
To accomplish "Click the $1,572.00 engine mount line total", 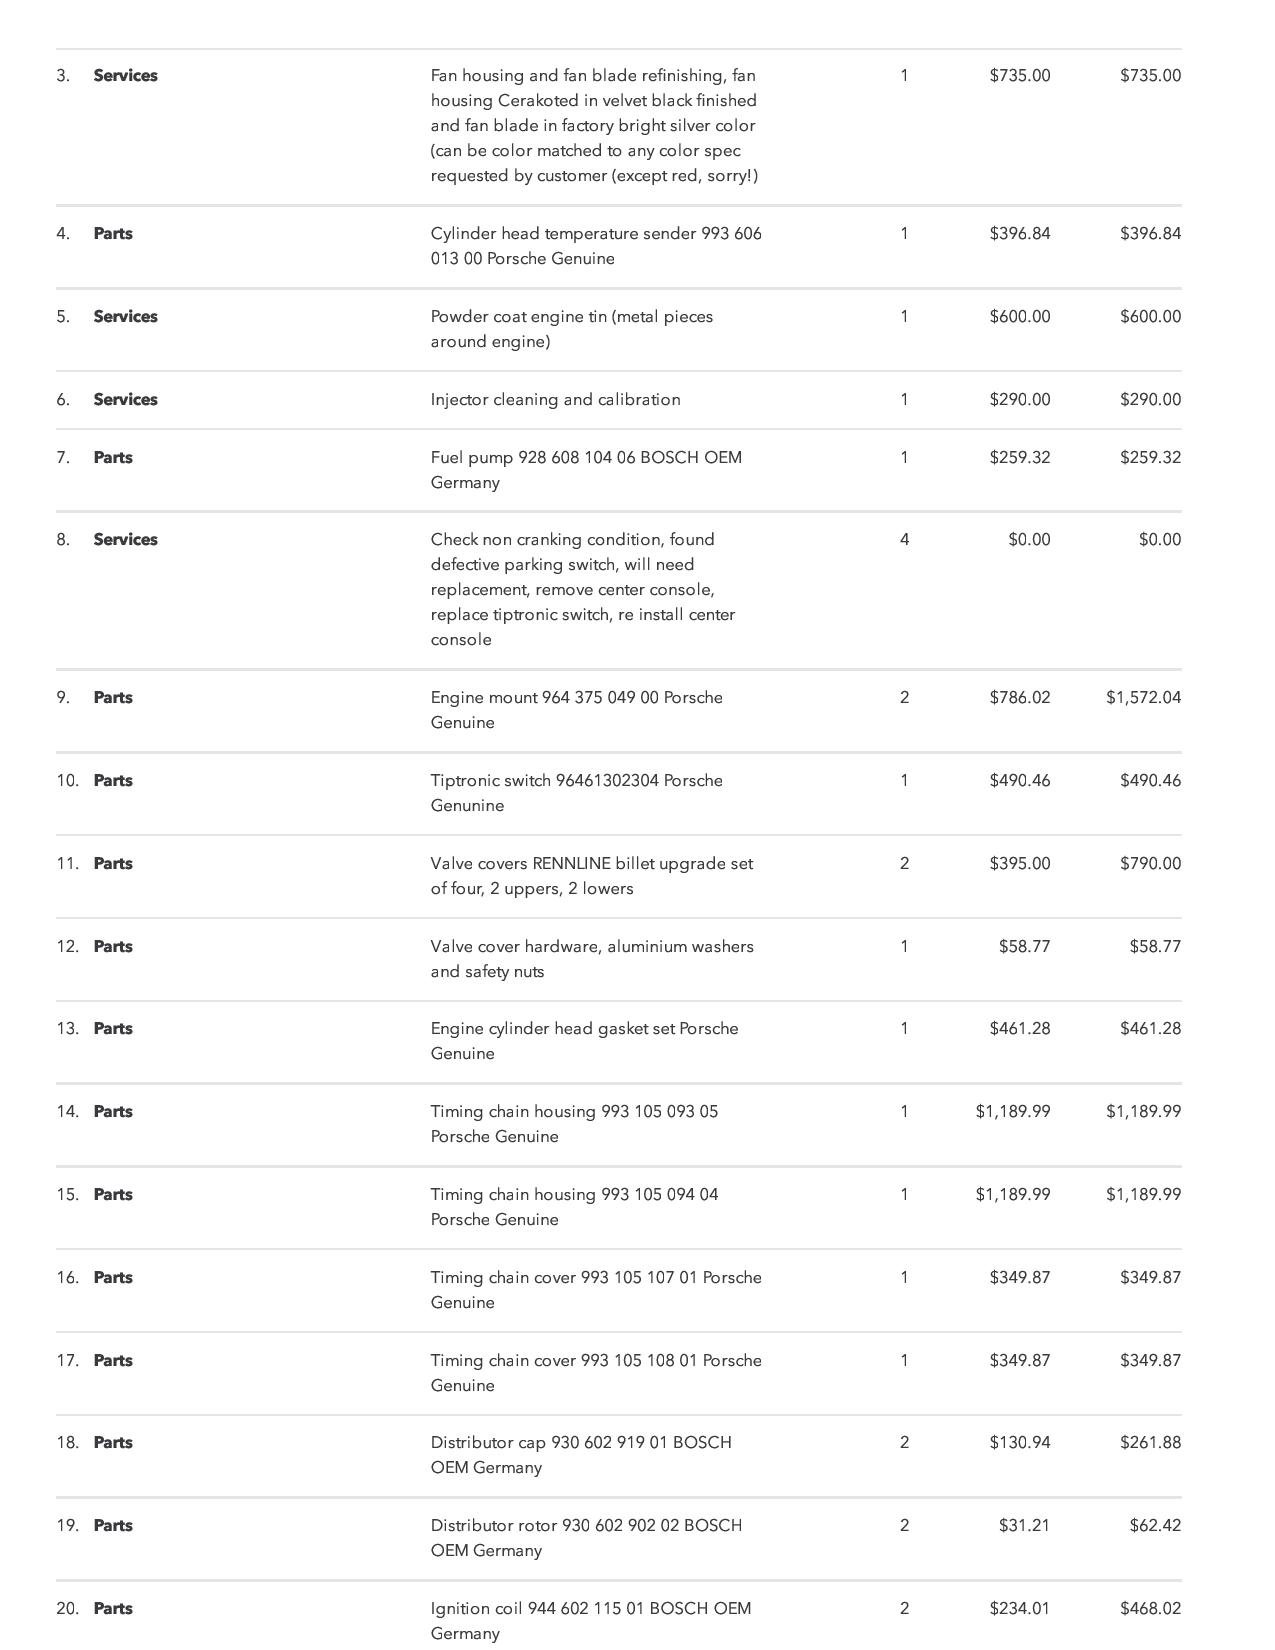I will 1143,698.
